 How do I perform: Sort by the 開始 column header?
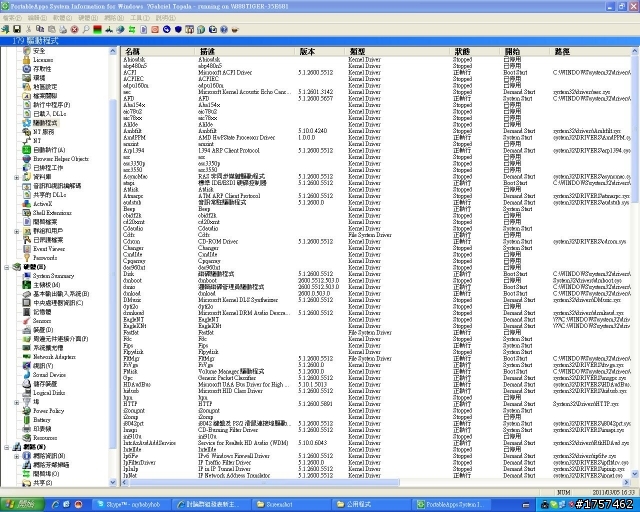pos(525,51)
